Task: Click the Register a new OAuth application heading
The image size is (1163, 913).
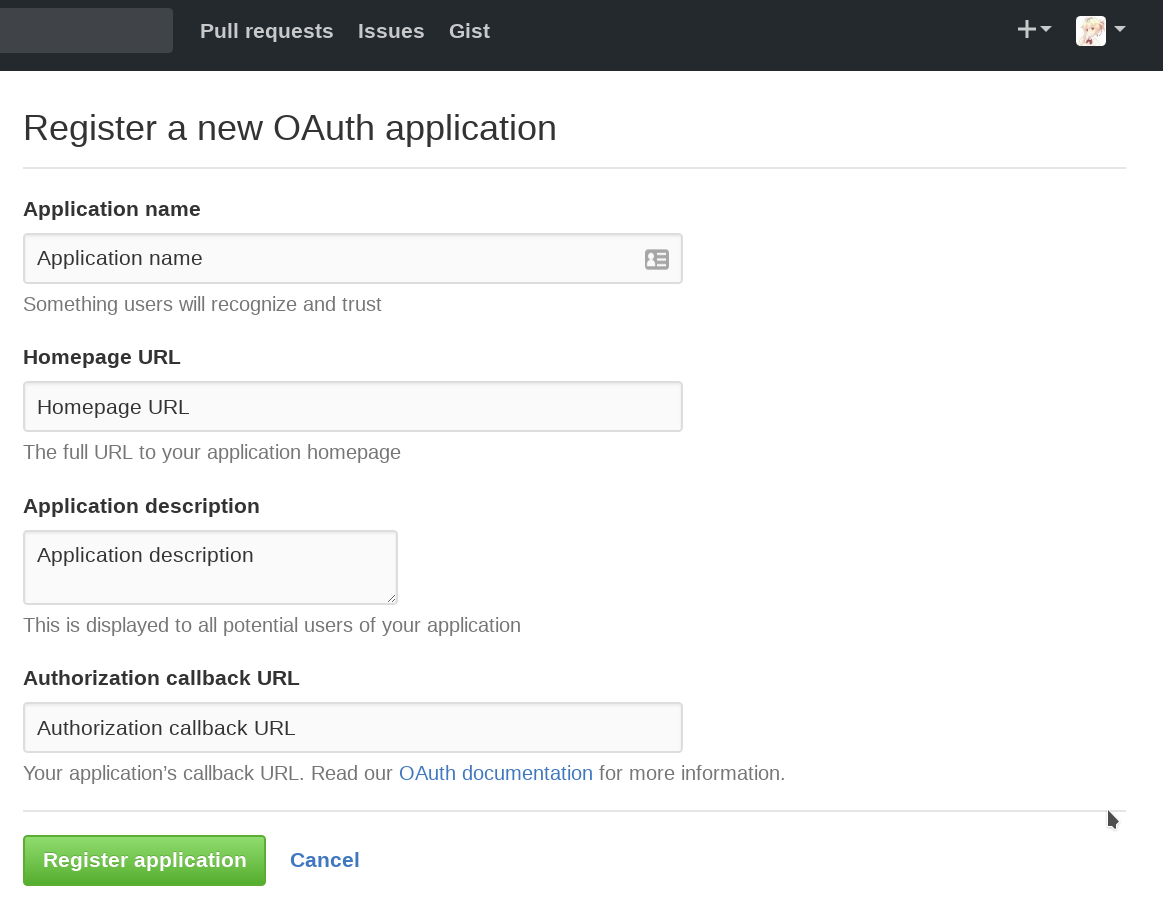Action: tap(290, 128)
